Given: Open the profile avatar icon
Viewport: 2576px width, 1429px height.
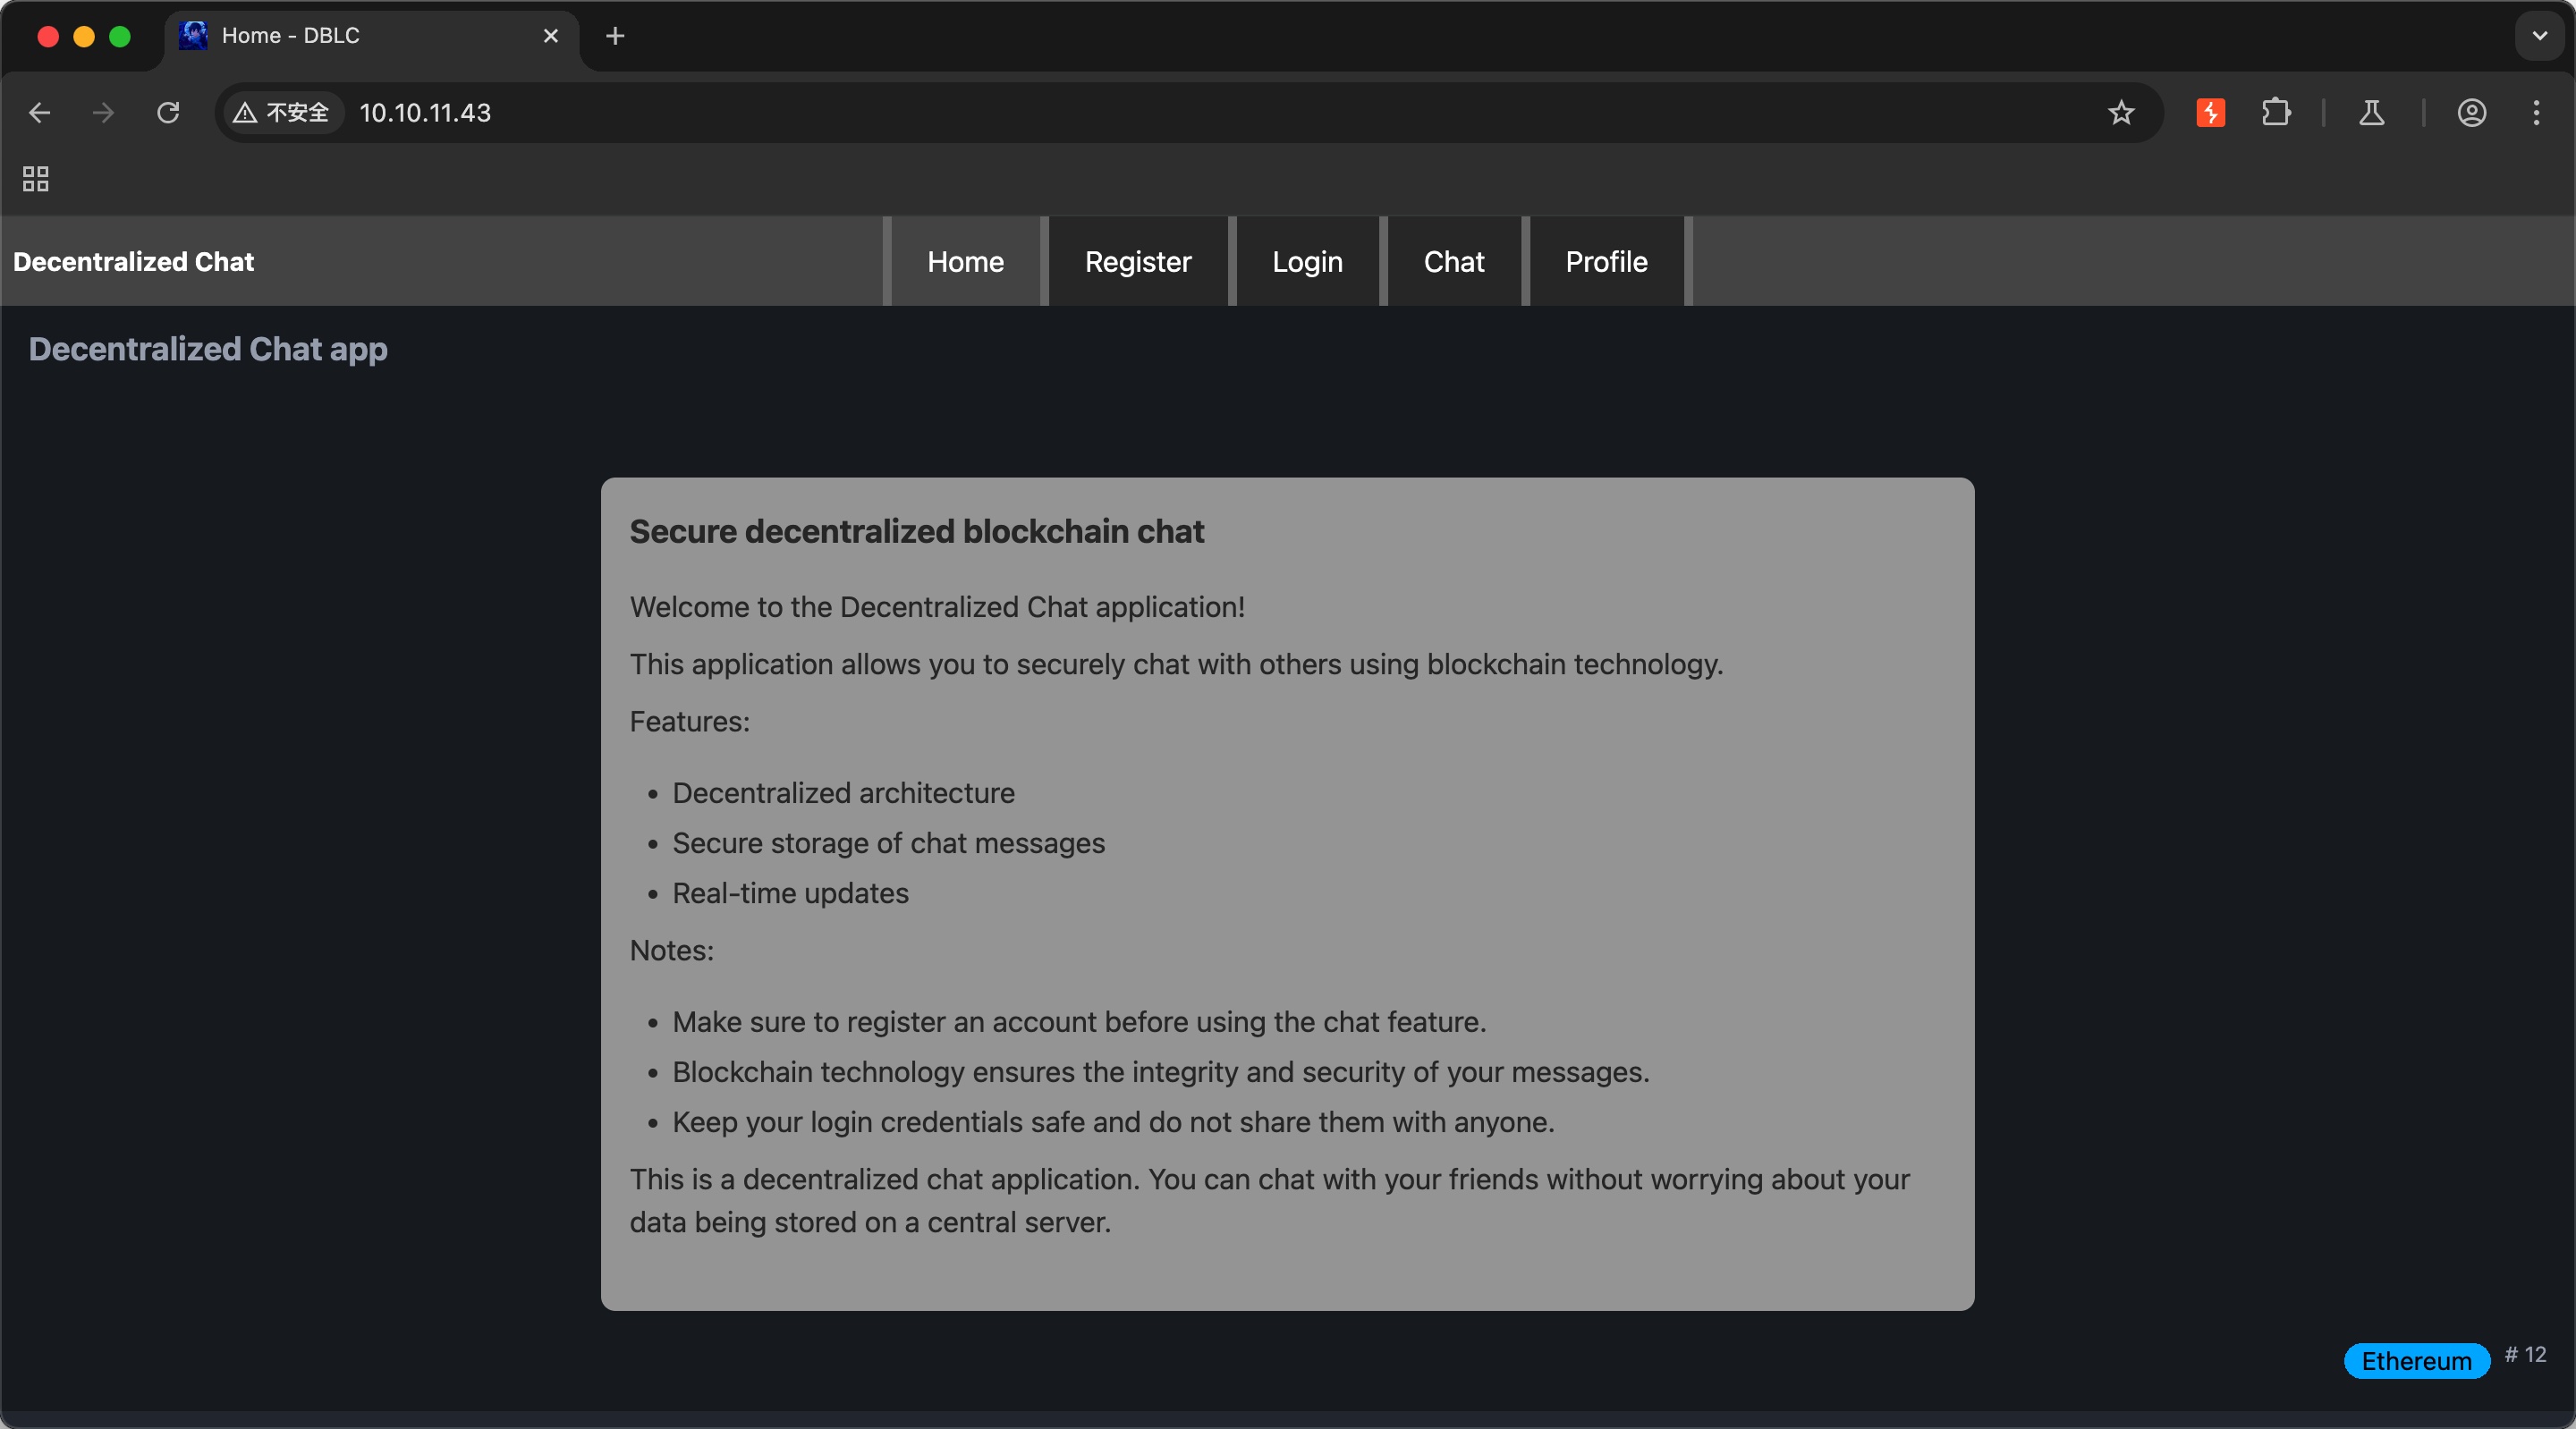Looking at the screenshot, I should click(x=2472, y=113).
